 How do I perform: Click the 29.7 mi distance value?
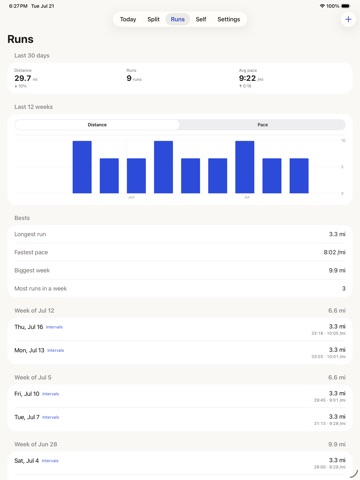(26, 78)
